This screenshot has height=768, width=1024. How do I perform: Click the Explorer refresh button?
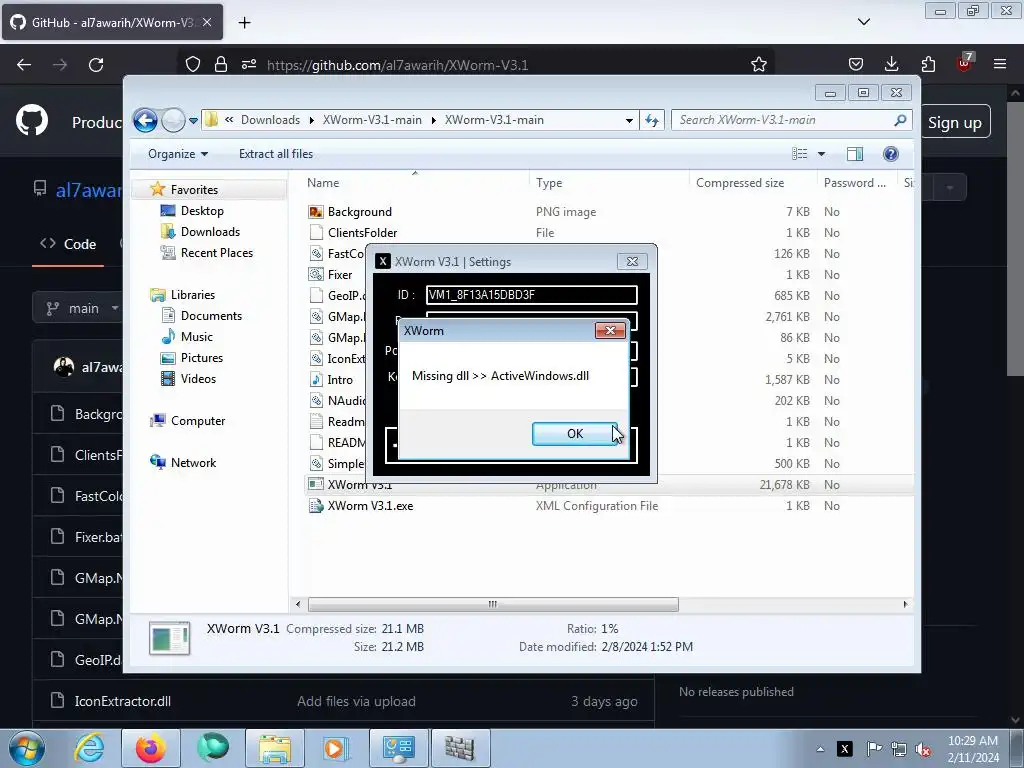pyautogui.click(x=652, y=120)
